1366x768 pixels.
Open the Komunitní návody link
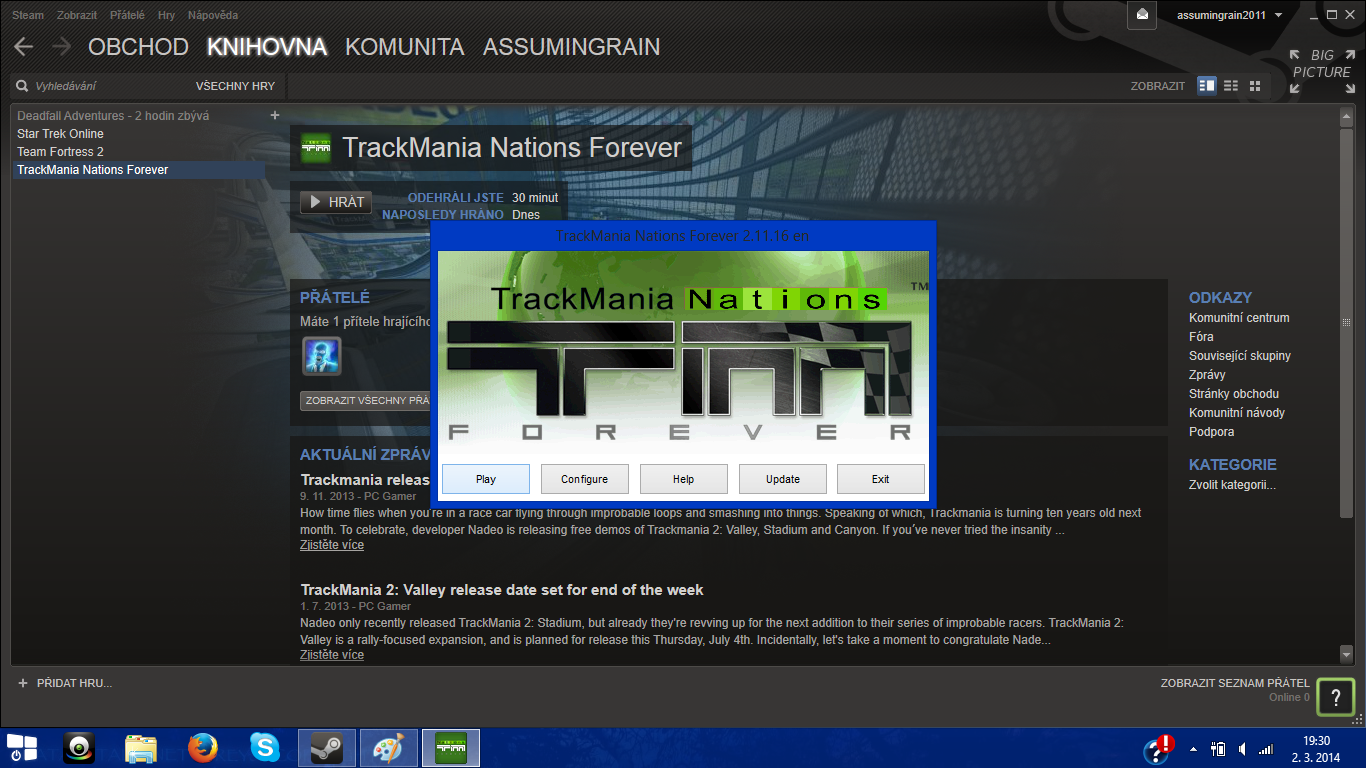(1237, 413)
